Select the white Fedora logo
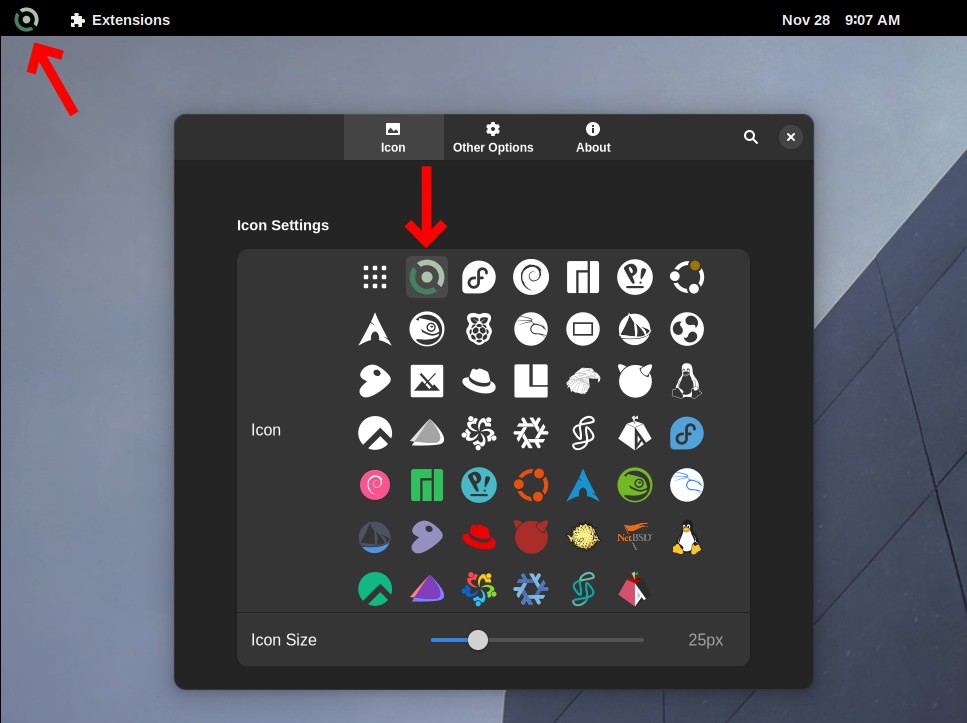 (x=479, y=277)
